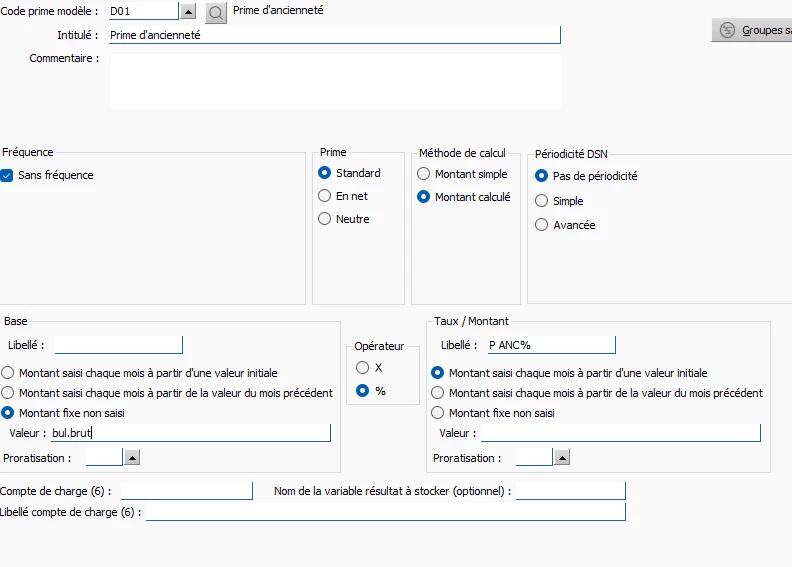This screenshot has width=792, height=567.
Task: Select Simple DSN periodicity
Action: point(541,201)
